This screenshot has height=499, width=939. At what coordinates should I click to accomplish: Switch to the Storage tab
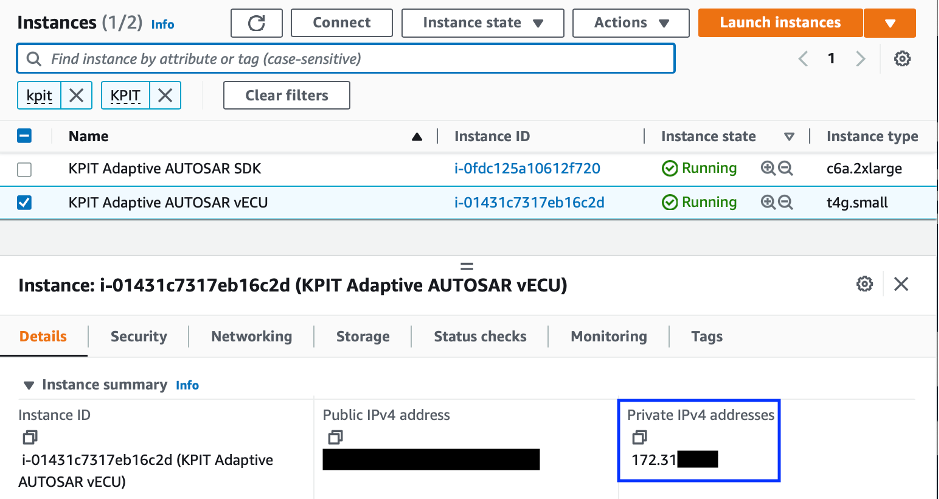point(363,337)
